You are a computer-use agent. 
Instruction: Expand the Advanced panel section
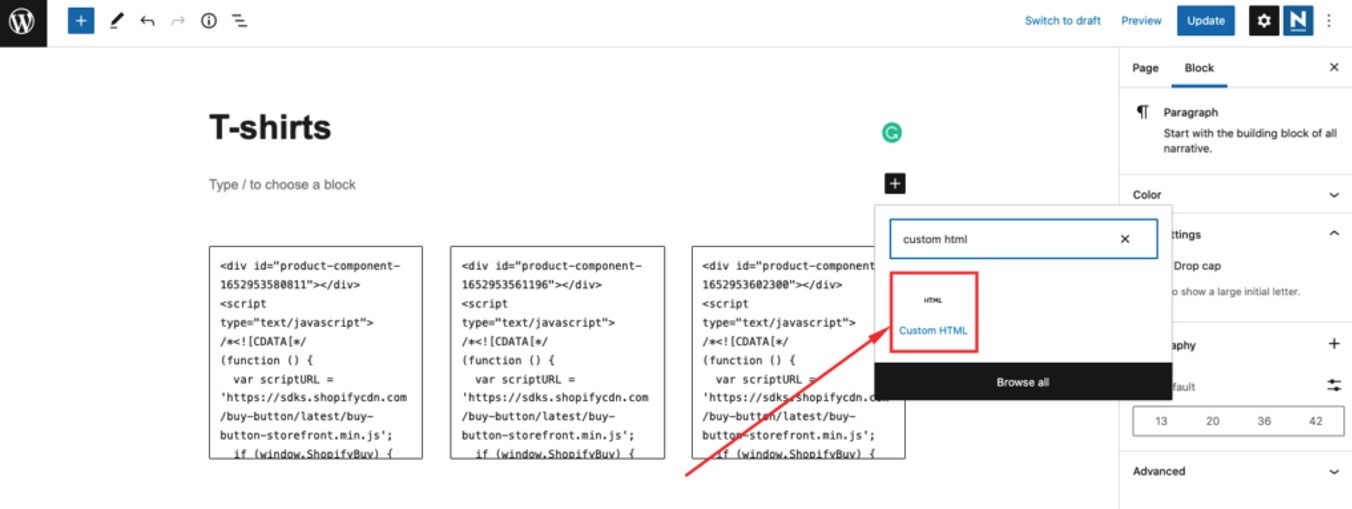tap(1333, 471)
